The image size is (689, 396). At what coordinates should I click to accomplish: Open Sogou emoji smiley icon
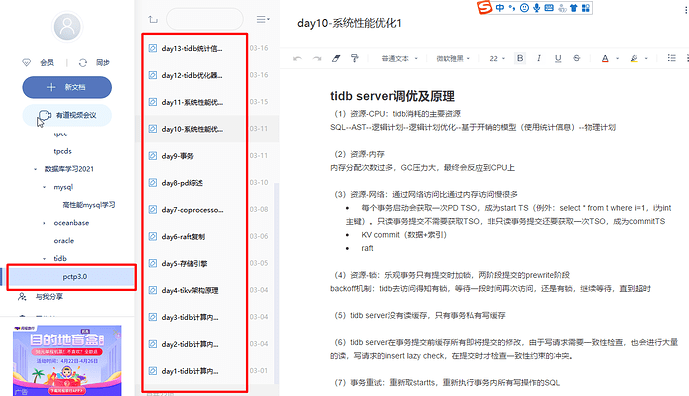[x=524, y=8]
